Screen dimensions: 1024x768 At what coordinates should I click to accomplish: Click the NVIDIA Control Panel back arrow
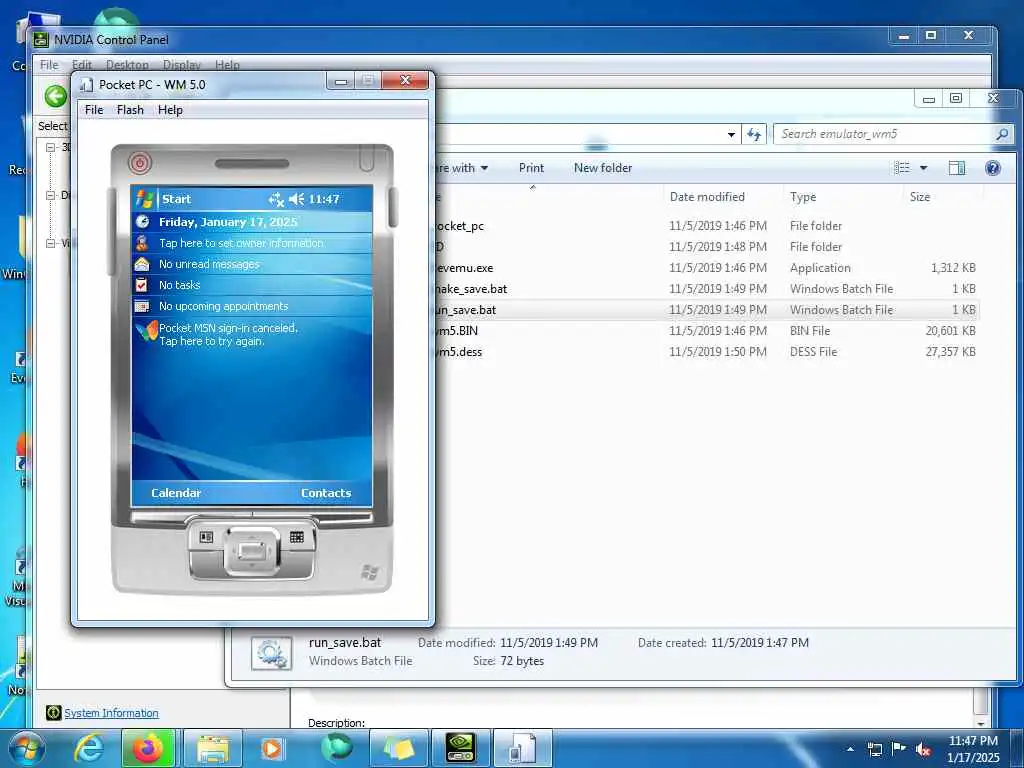(56, 97)
